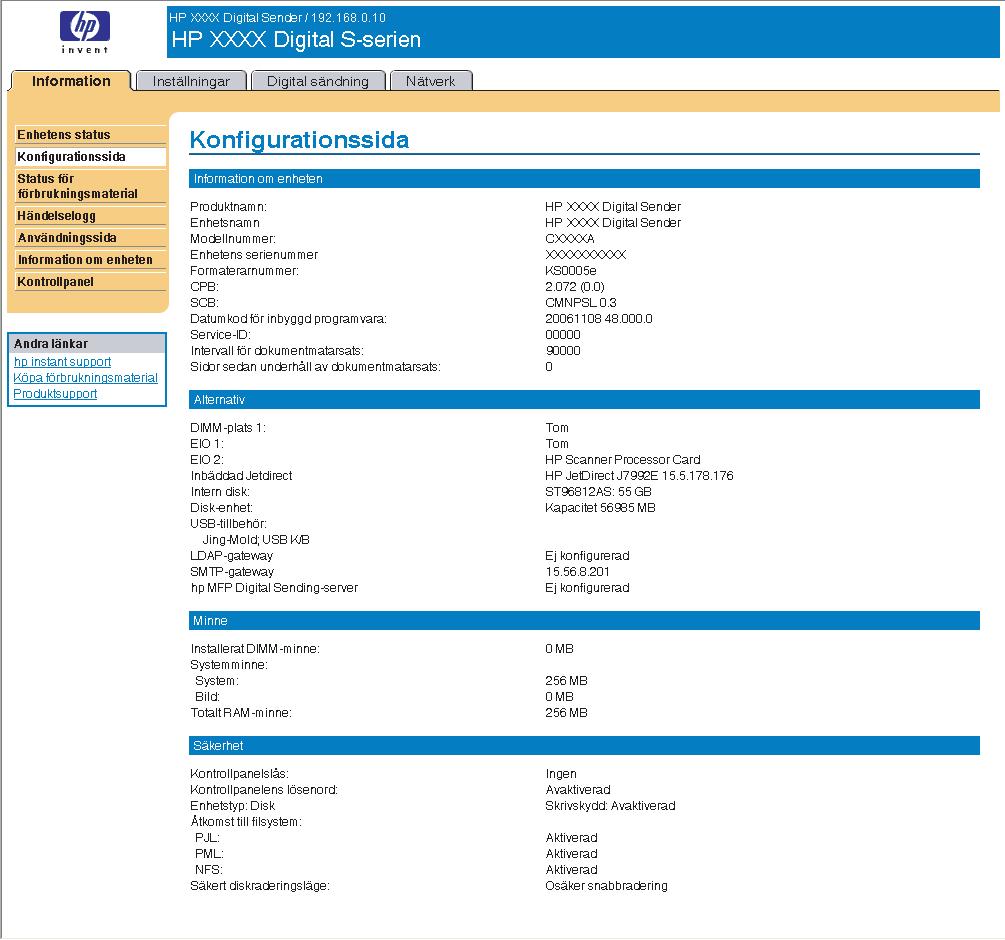
Task: Click the Alternativ section header
Action: pyautogui.click(x=584, y=400)
